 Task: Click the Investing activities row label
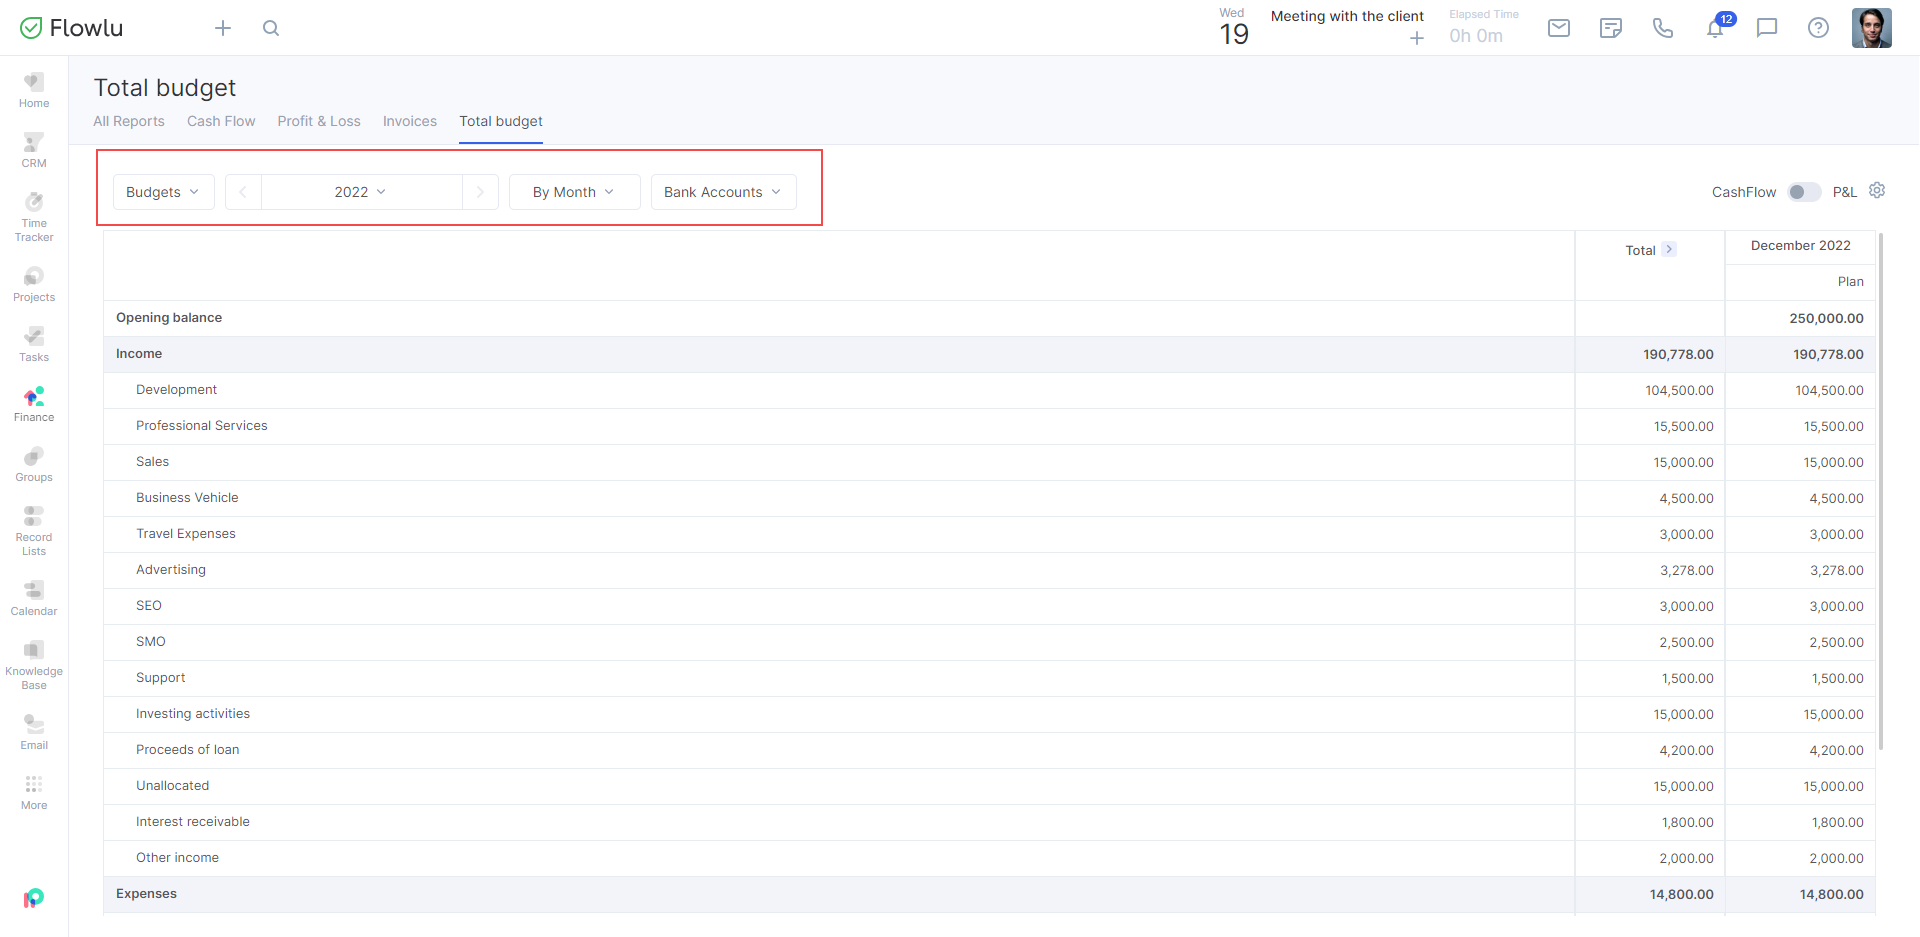tap(193, 714)
